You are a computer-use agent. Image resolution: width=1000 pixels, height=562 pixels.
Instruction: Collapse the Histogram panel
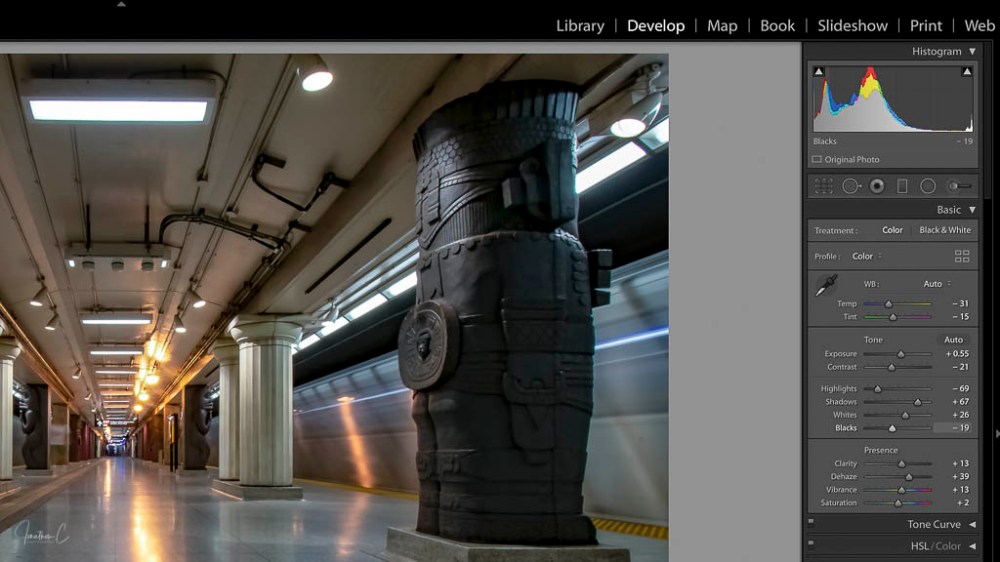(971, 52)
